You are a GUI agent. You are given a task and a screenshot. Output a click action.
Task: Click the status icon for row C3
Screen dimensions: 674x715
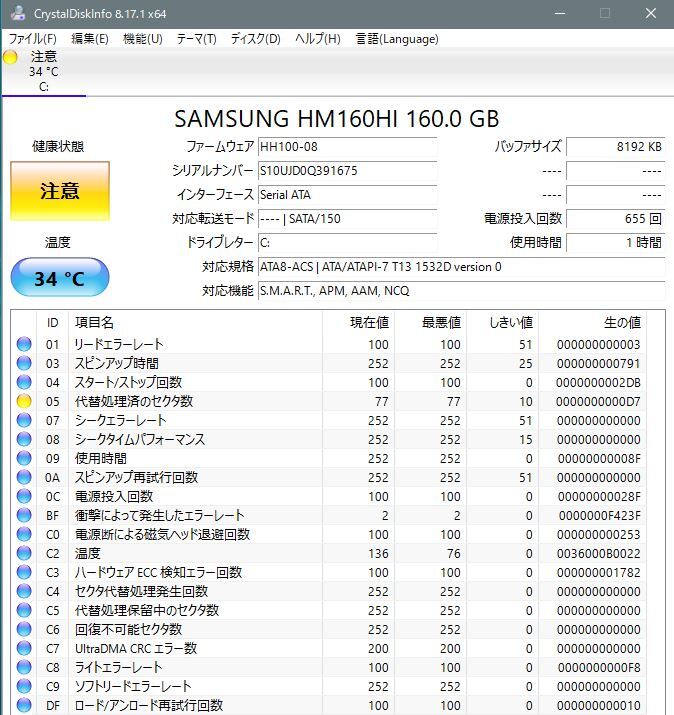[x=24, y=572]
